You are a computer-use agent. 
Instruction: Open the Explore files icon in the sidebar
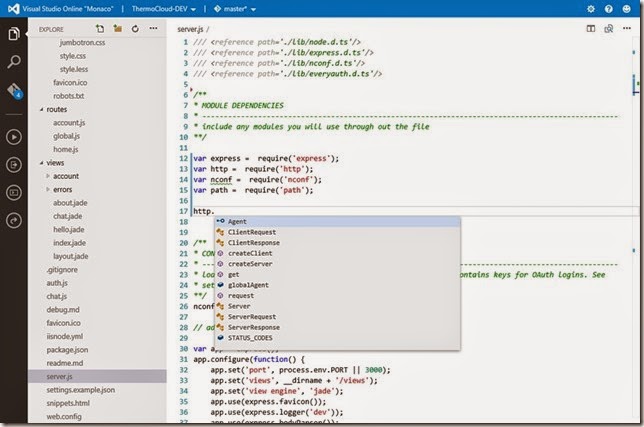(14, 34)
